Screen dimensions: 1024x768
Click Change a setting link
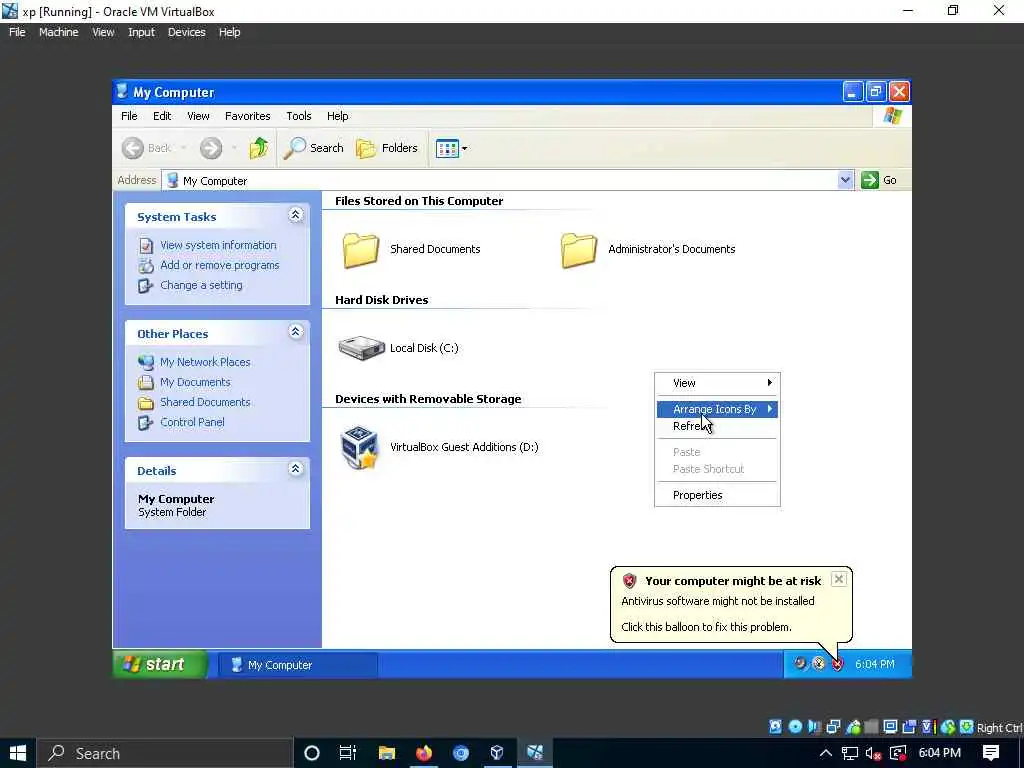(201, 285)
